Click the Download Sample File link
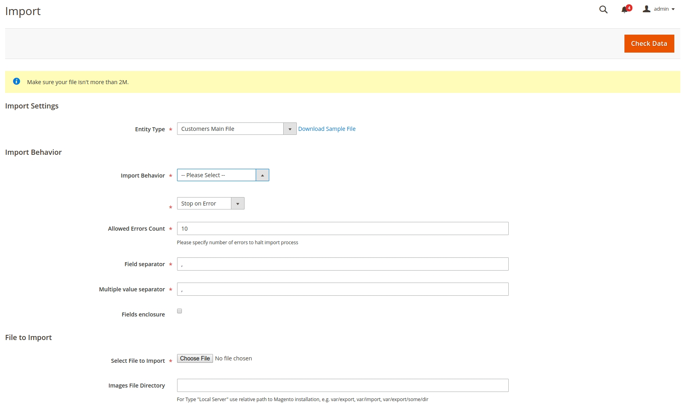685x413 pixels. point(327,129)
